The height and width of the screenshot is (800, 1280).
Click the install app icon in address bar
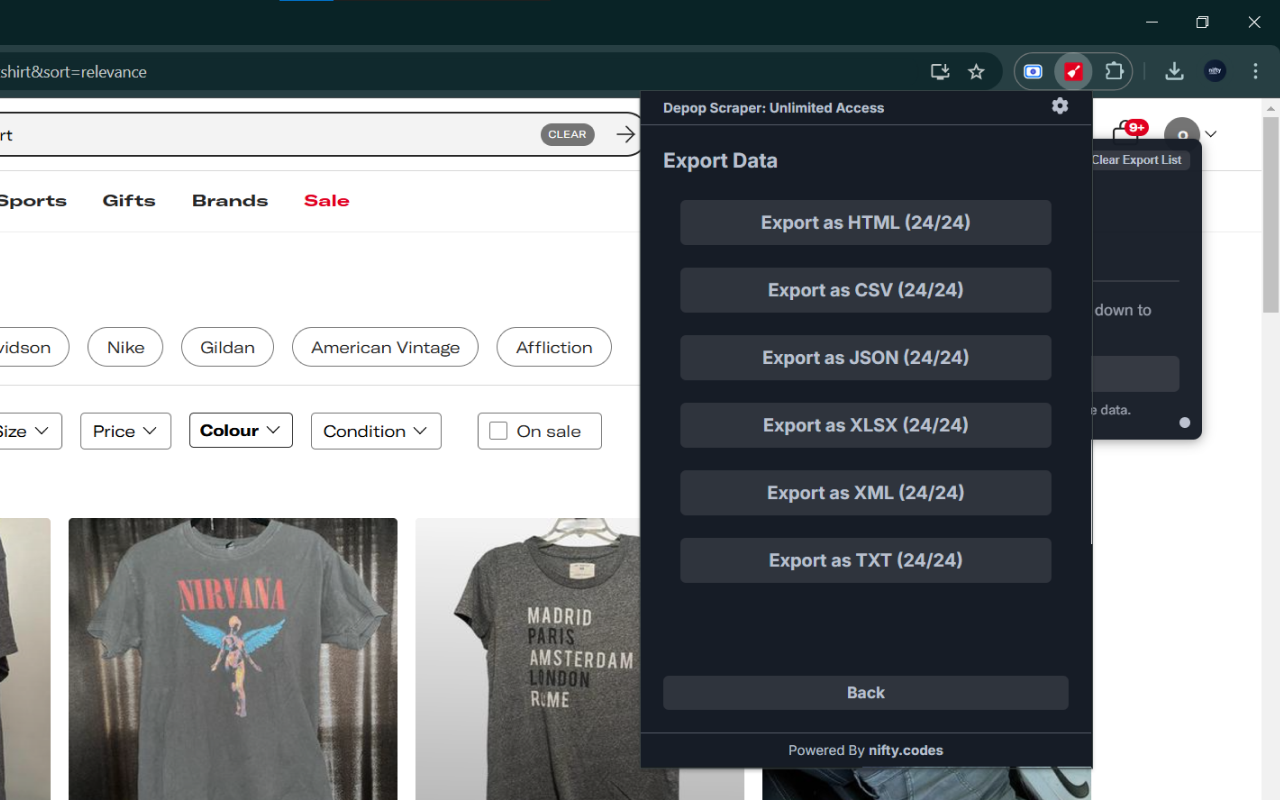click(939, 72)
